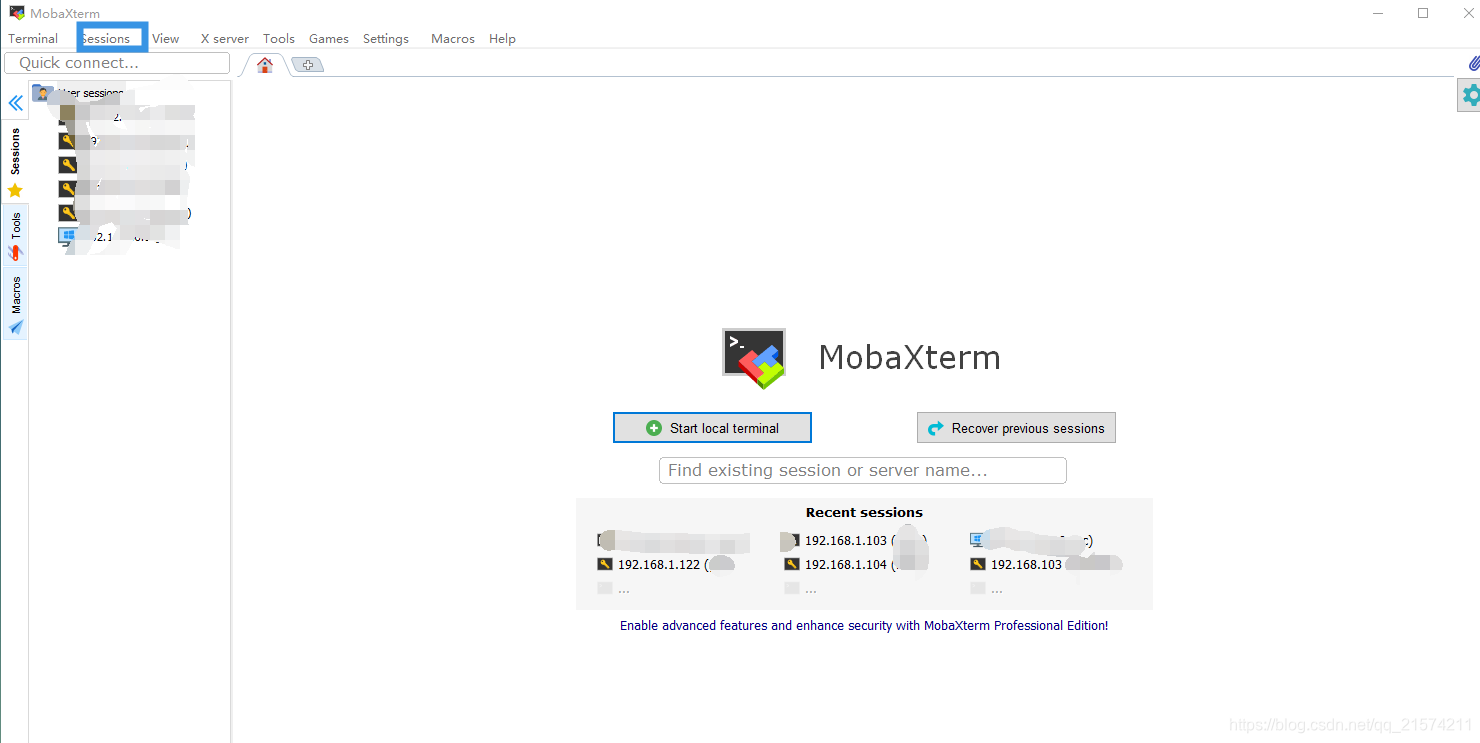
Task: Open the Settings menu
Action: point(386,39)
